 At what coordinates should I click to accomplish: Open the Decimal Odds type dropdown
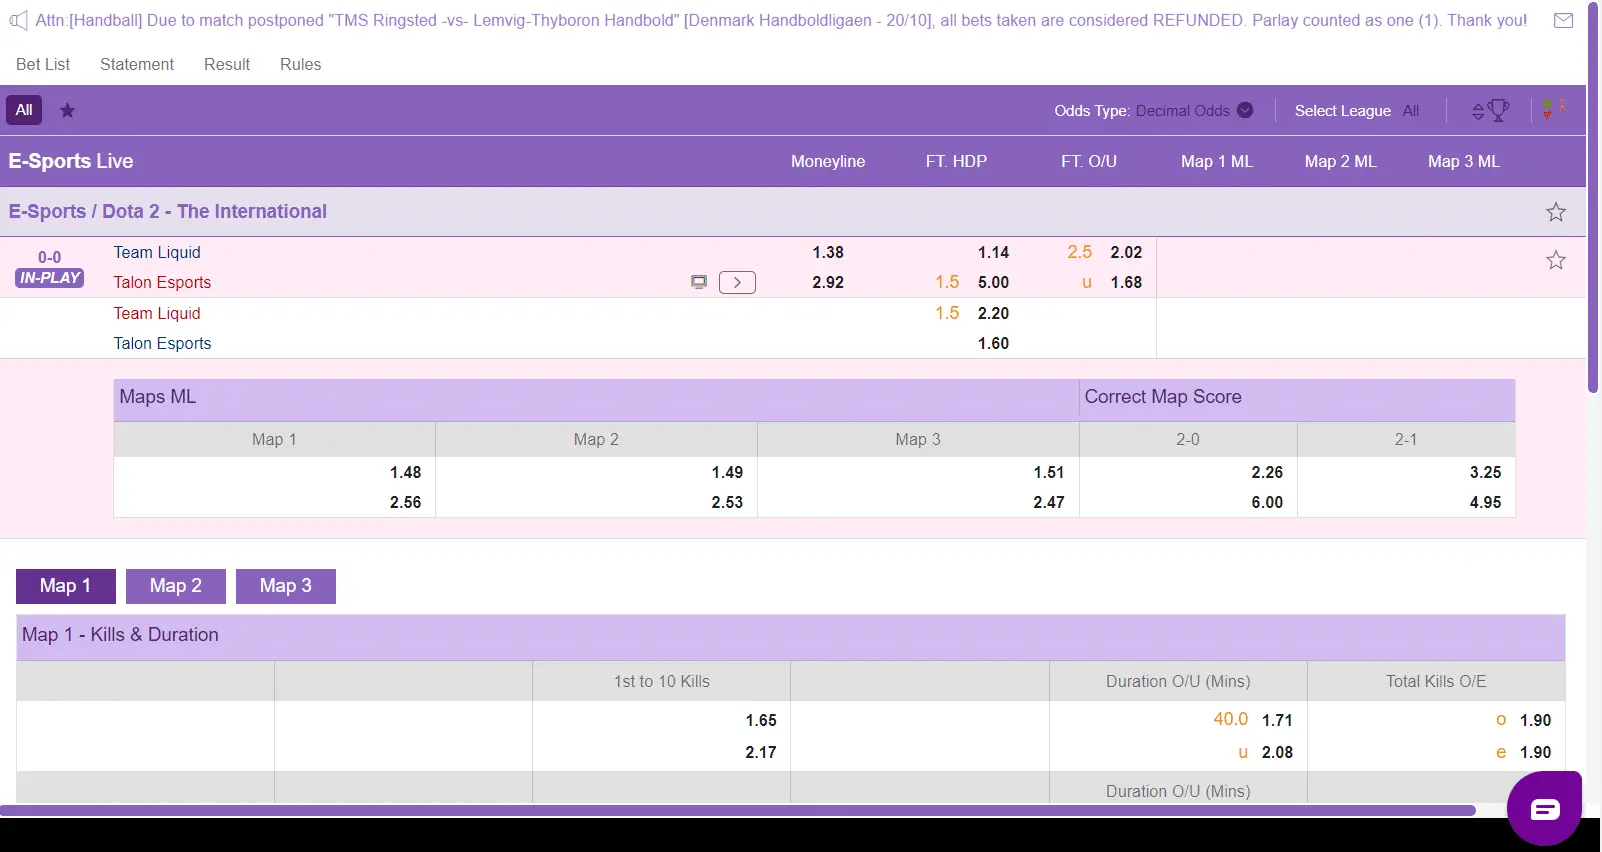pos(1193,111)
